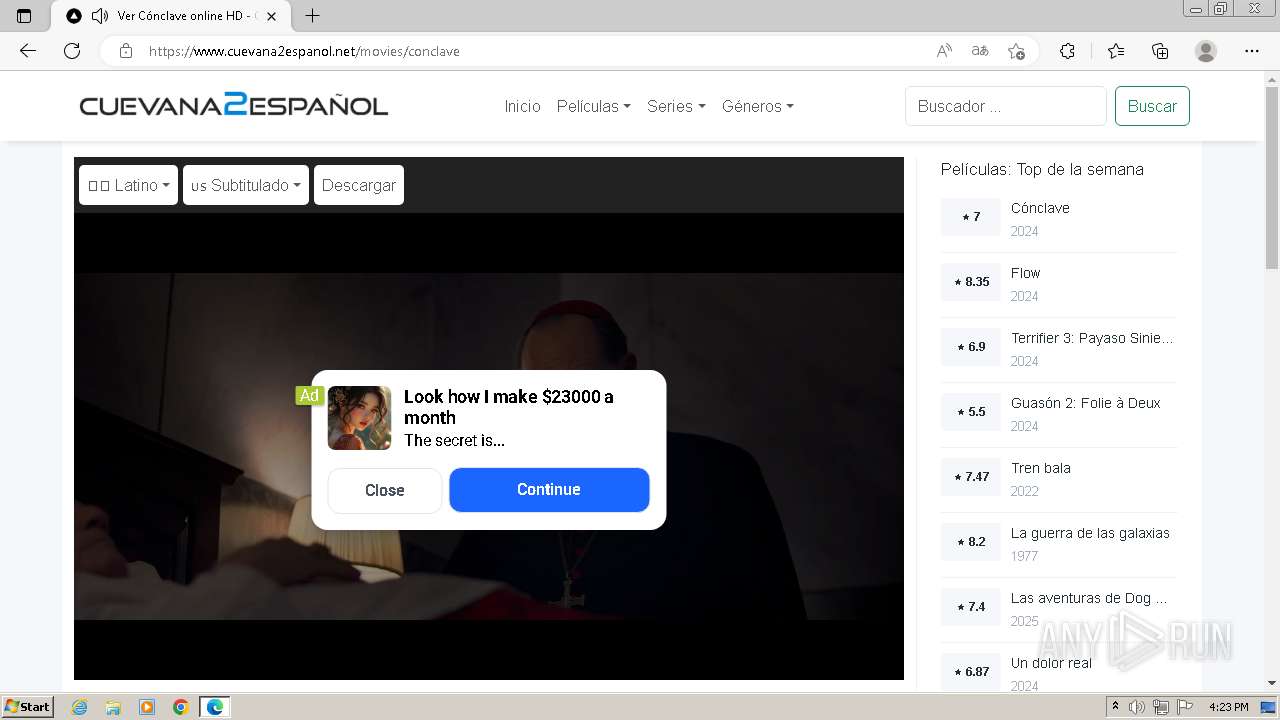Open the Collections panel
Image resolution: width=1280 pixels, height=720 pixels.
pyautogui.click(x=1160, y=51)
